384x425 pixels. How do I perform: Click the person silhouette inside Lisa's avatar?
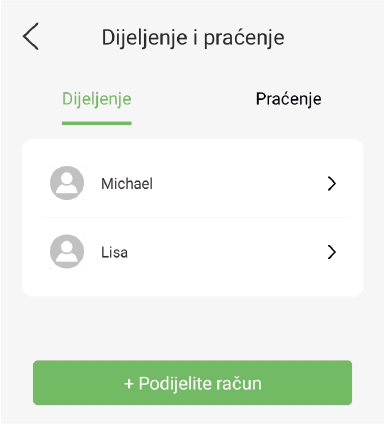(67, 252)
